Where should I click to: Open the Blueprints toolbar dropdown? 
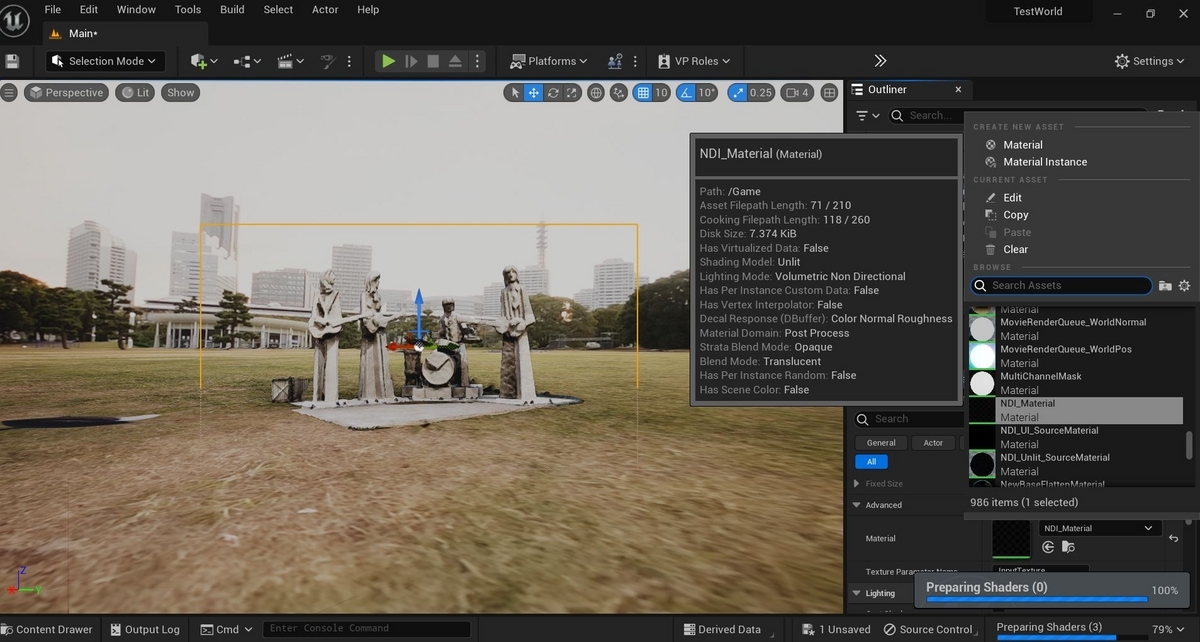coord(247,61)
